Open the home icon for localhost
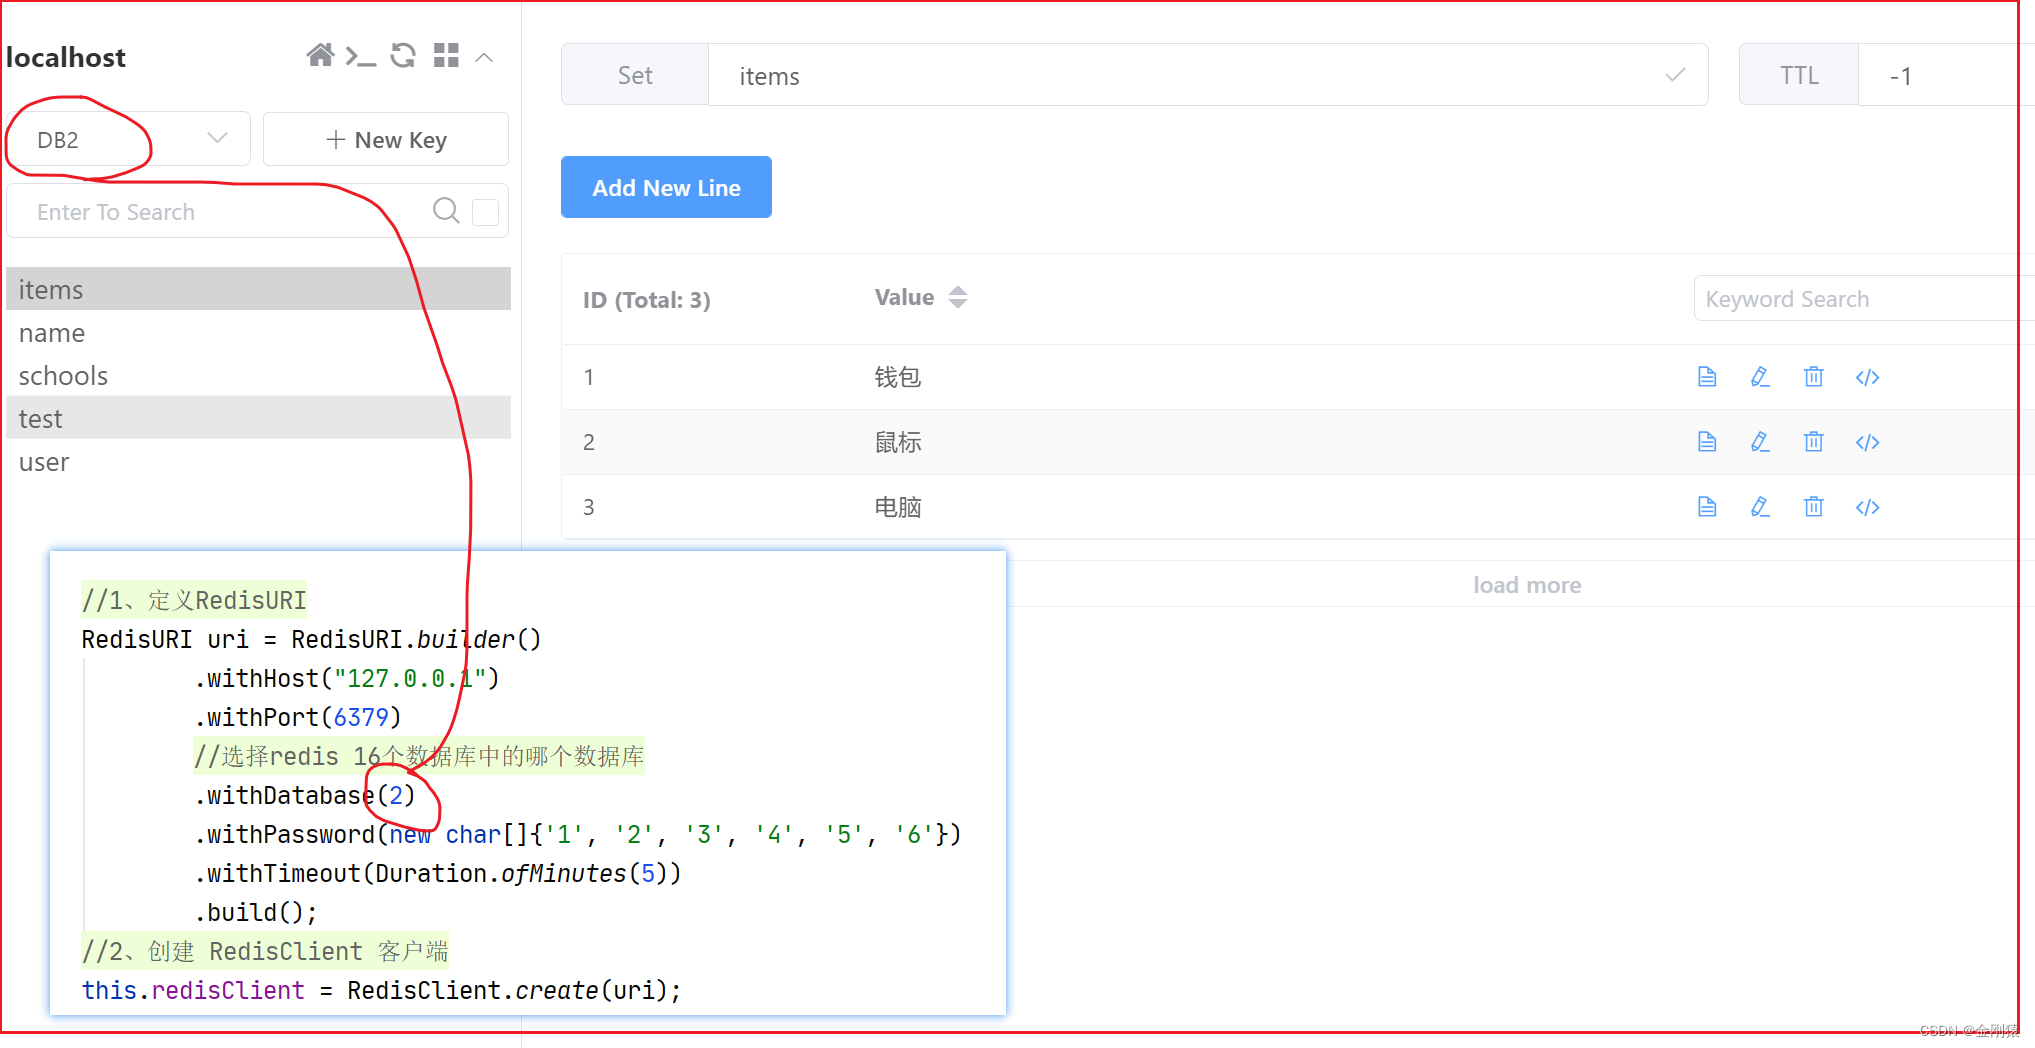 point(320,55)
